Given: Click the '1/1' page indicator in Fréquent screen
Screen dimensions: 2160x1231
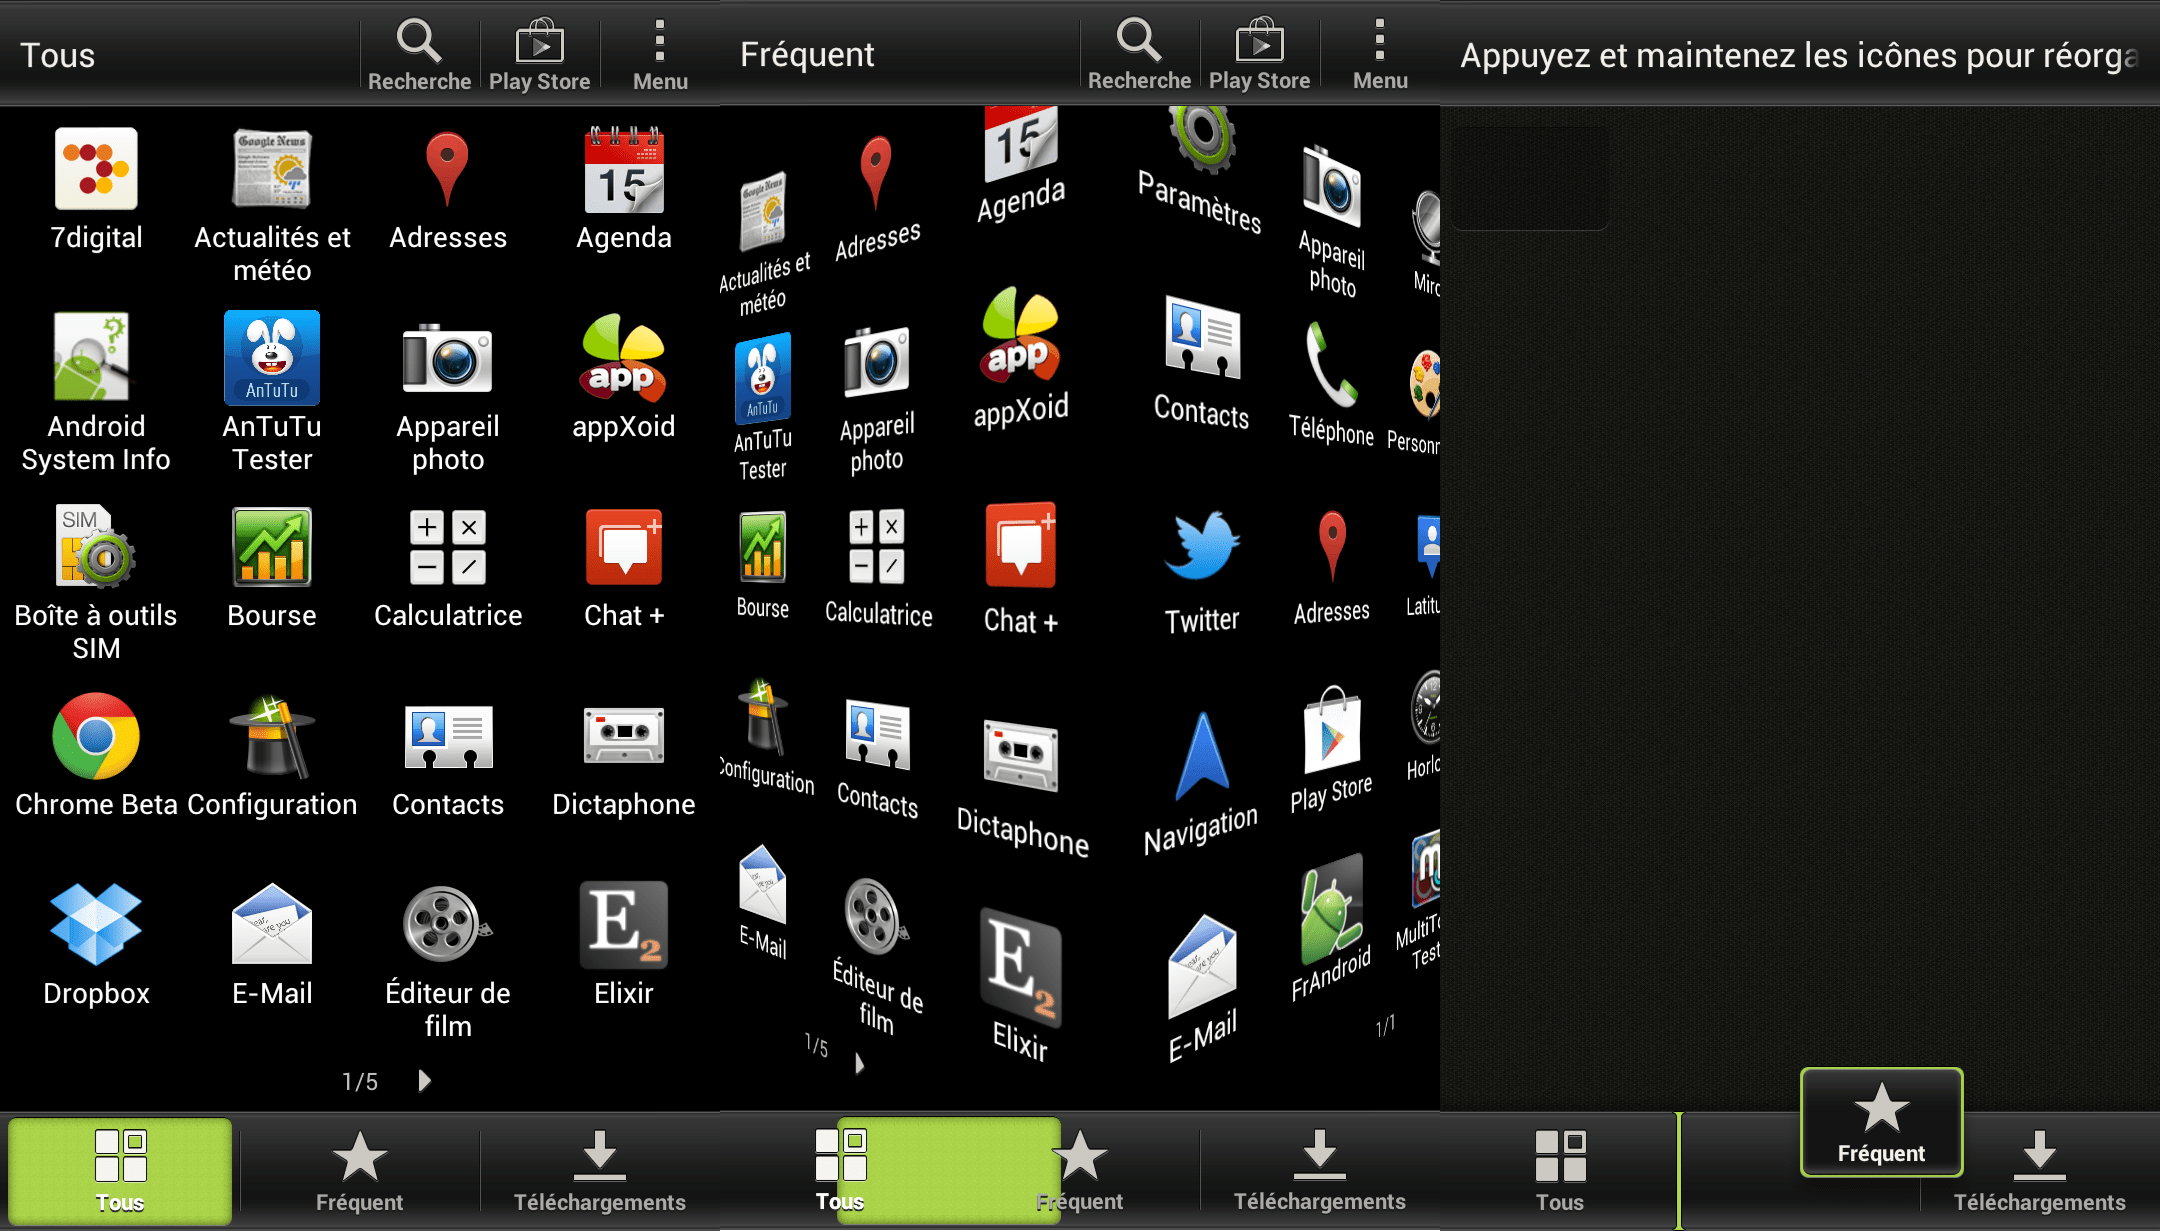Looking at the screenshot, I should [1385, 1026].
